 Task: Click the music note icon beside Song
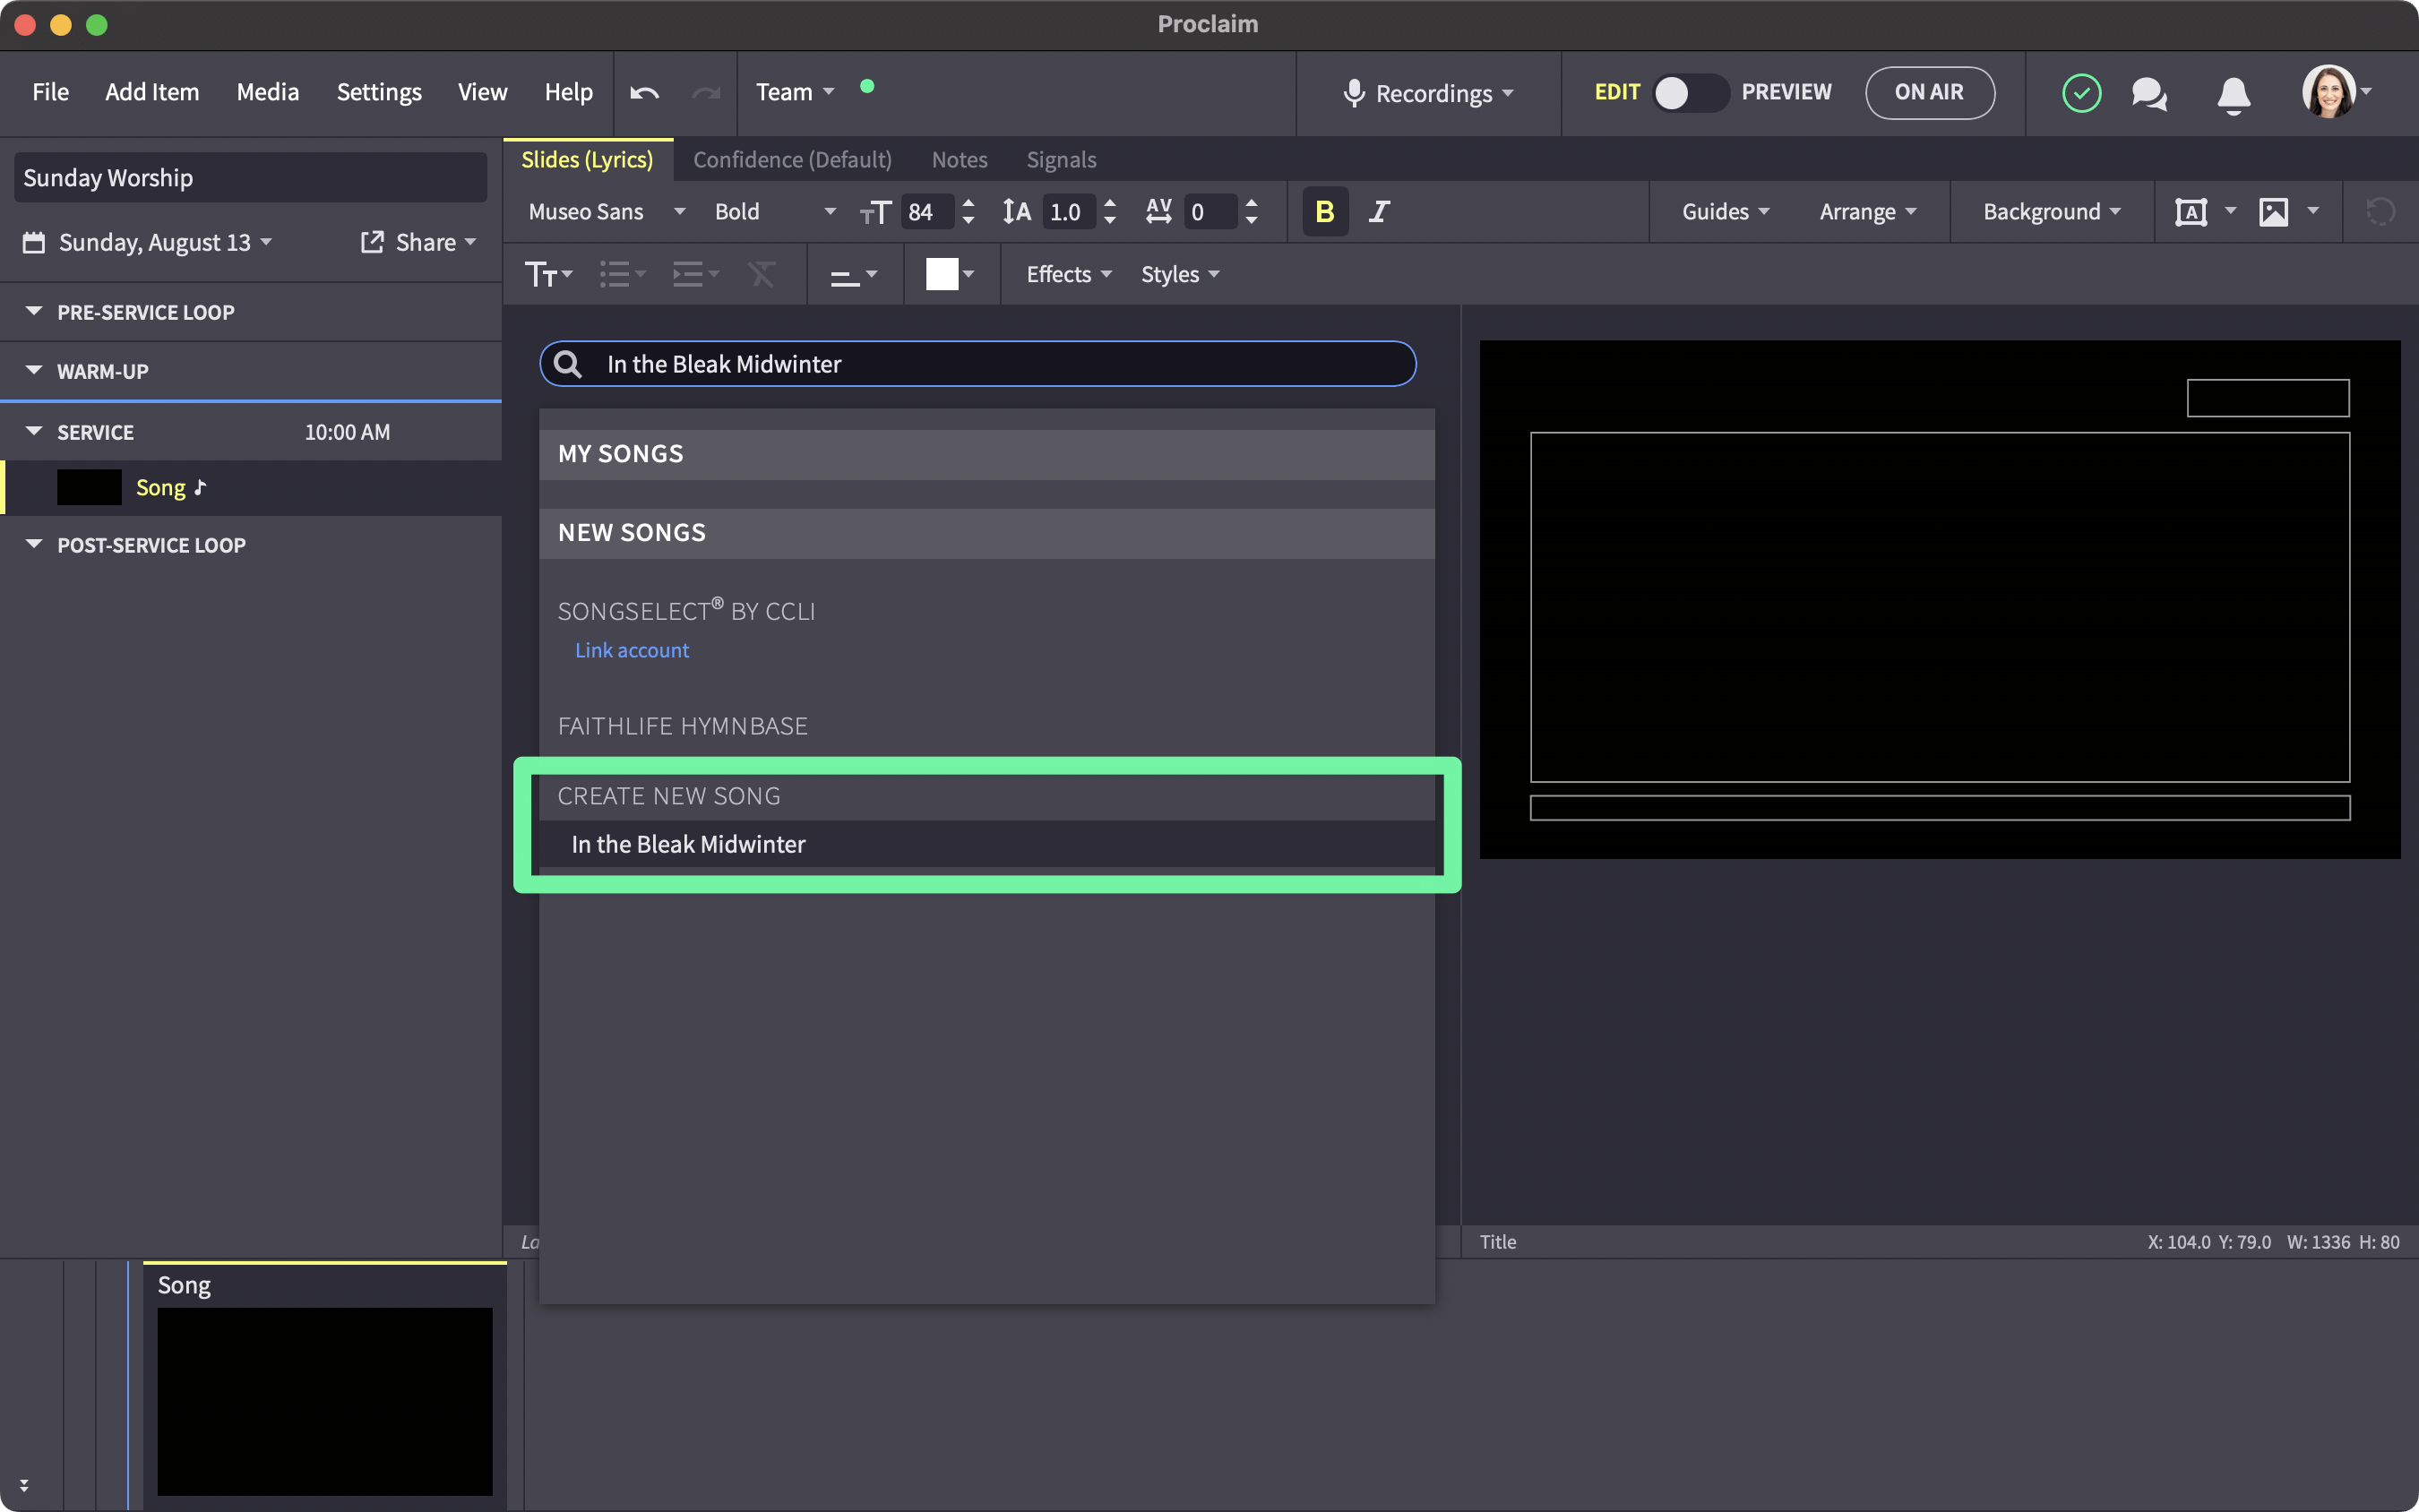point(200,487)
